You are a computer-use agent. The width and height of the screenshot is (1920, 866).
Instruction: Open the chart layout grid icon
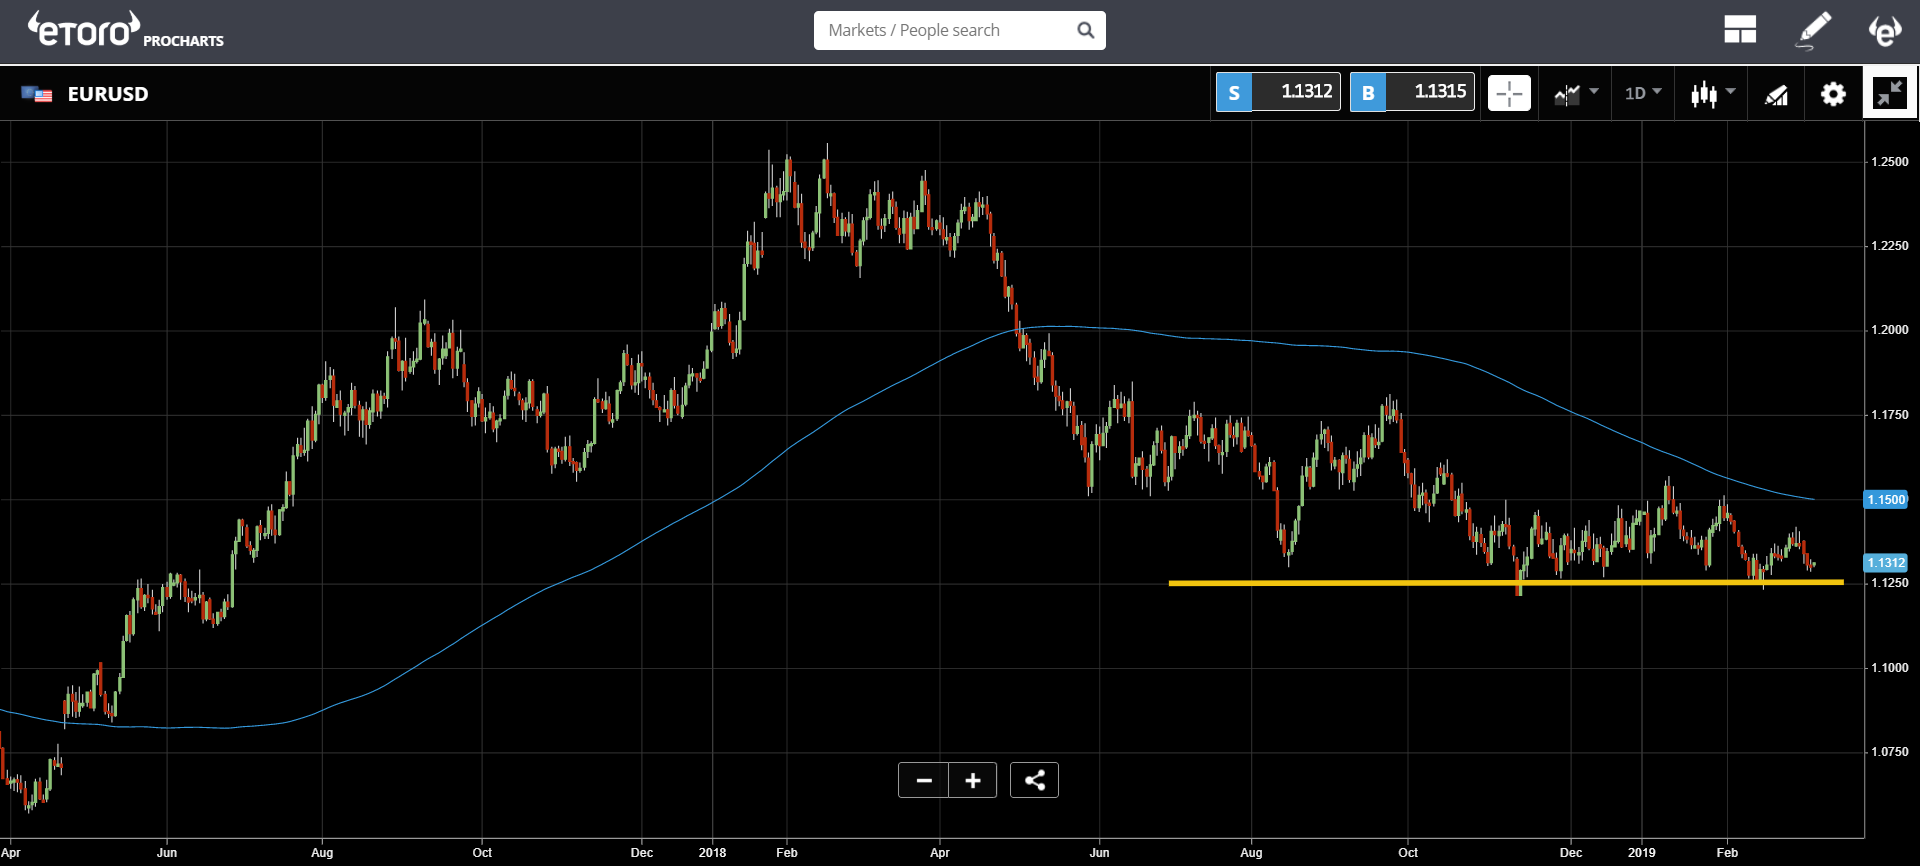(1740, 30)
